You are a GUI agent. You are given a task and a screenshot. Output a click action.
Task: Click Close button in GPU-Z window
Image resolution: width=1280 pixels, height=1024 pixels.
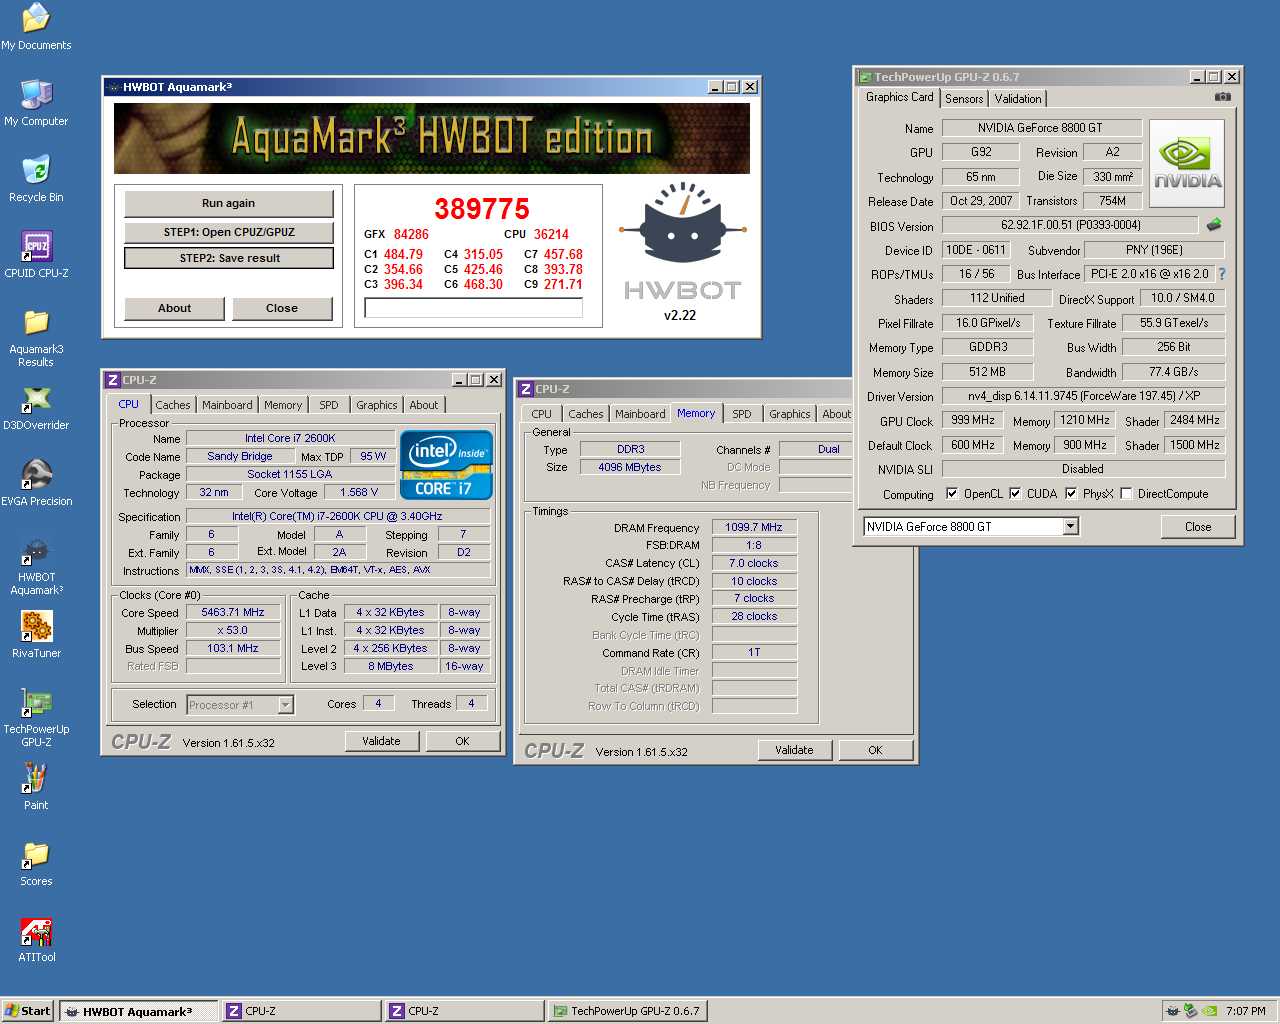coord(1198,527)
